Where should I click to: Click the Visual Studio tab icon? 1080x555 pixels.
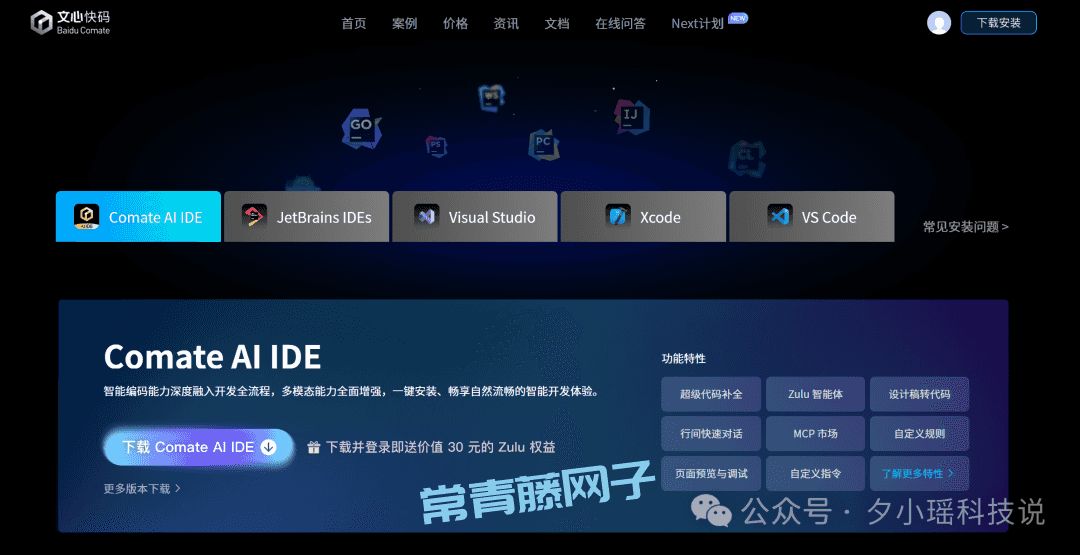(426, 217)
